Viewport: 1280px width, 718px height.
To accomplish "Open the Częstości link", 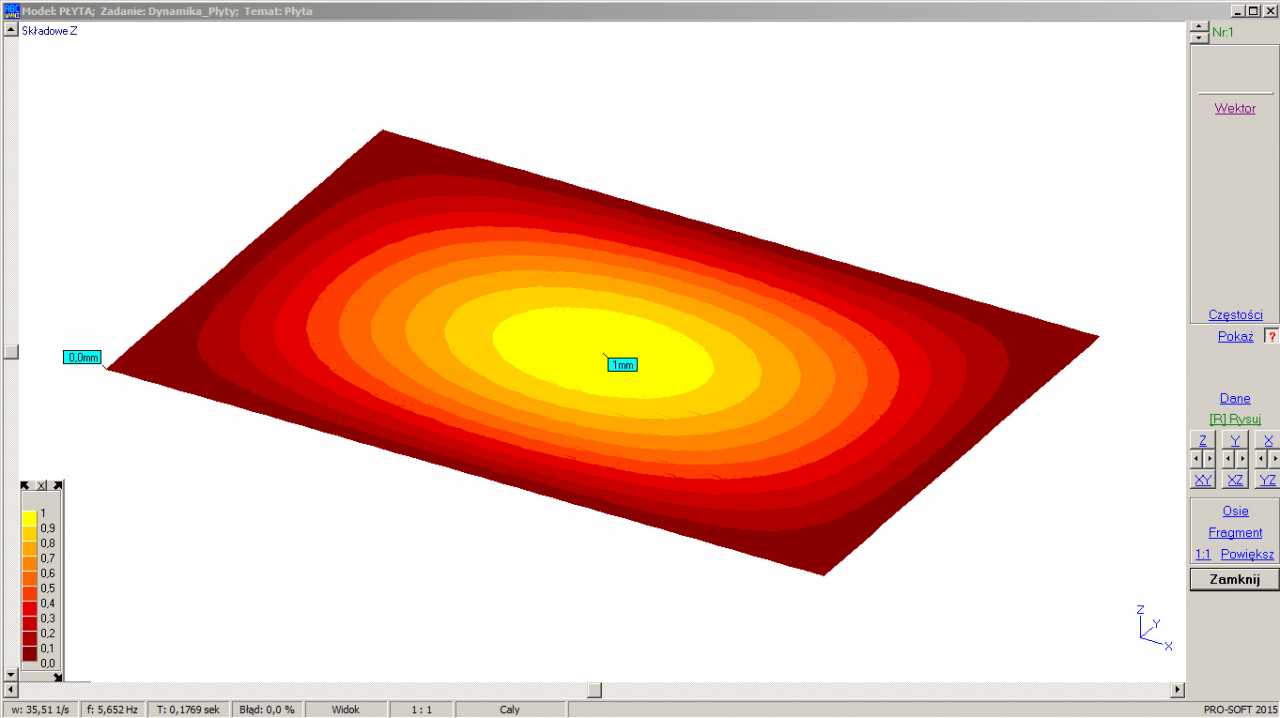I will coord(1234,314).
